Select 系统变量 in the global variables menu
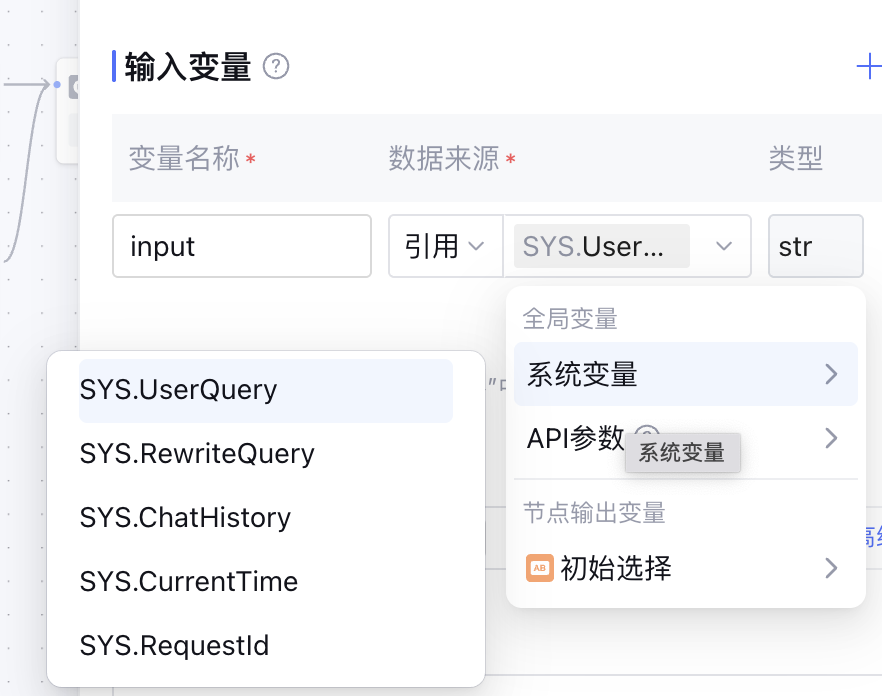The height and width of the screenshot is (696, 882). click(582, 375)
